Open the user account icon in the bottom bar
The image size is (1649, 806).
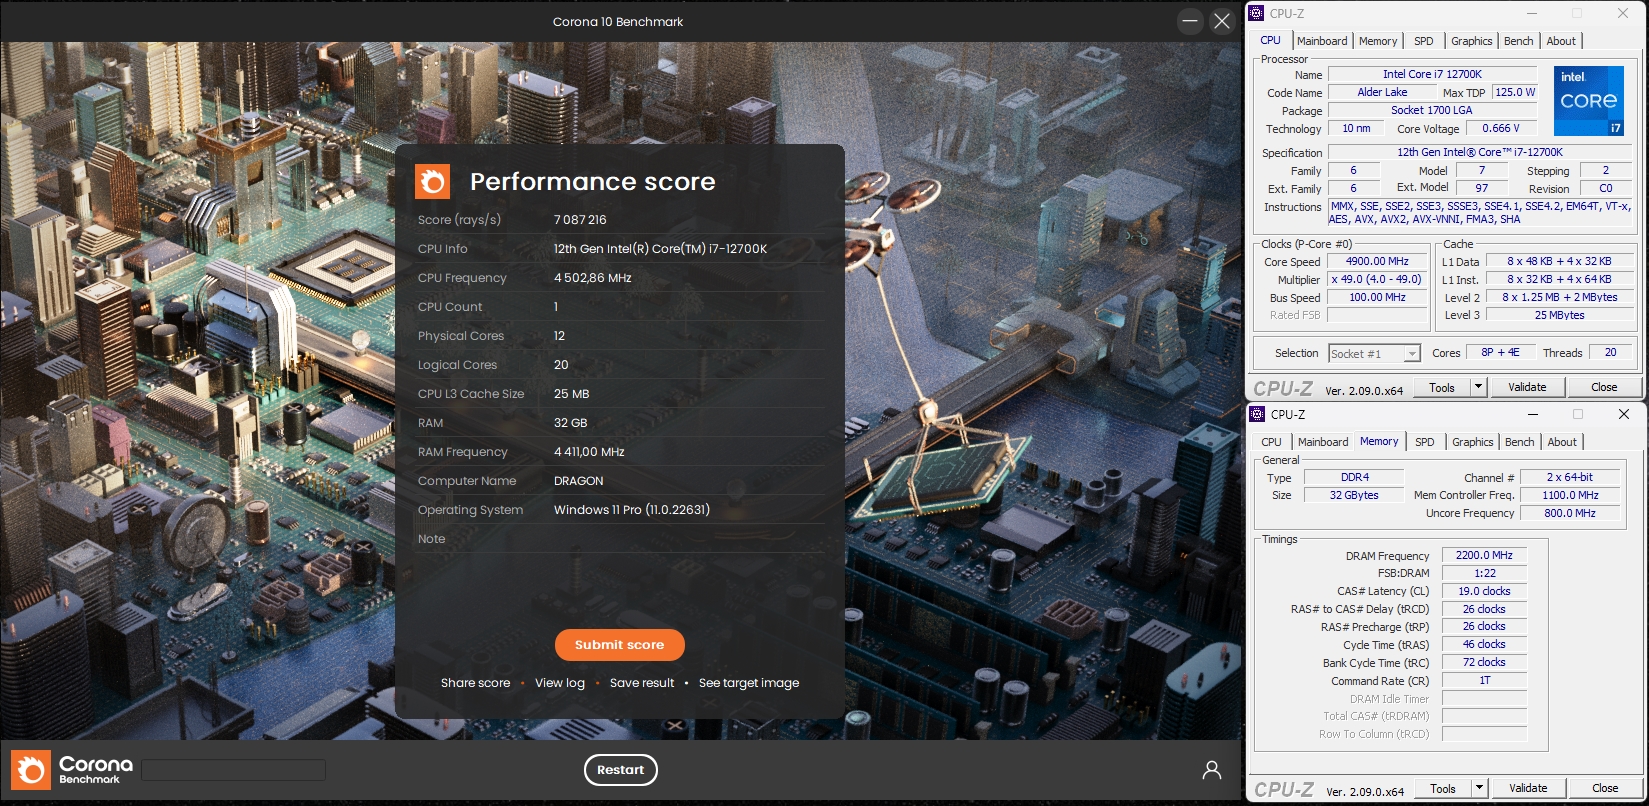click(x=1212, y=770)
